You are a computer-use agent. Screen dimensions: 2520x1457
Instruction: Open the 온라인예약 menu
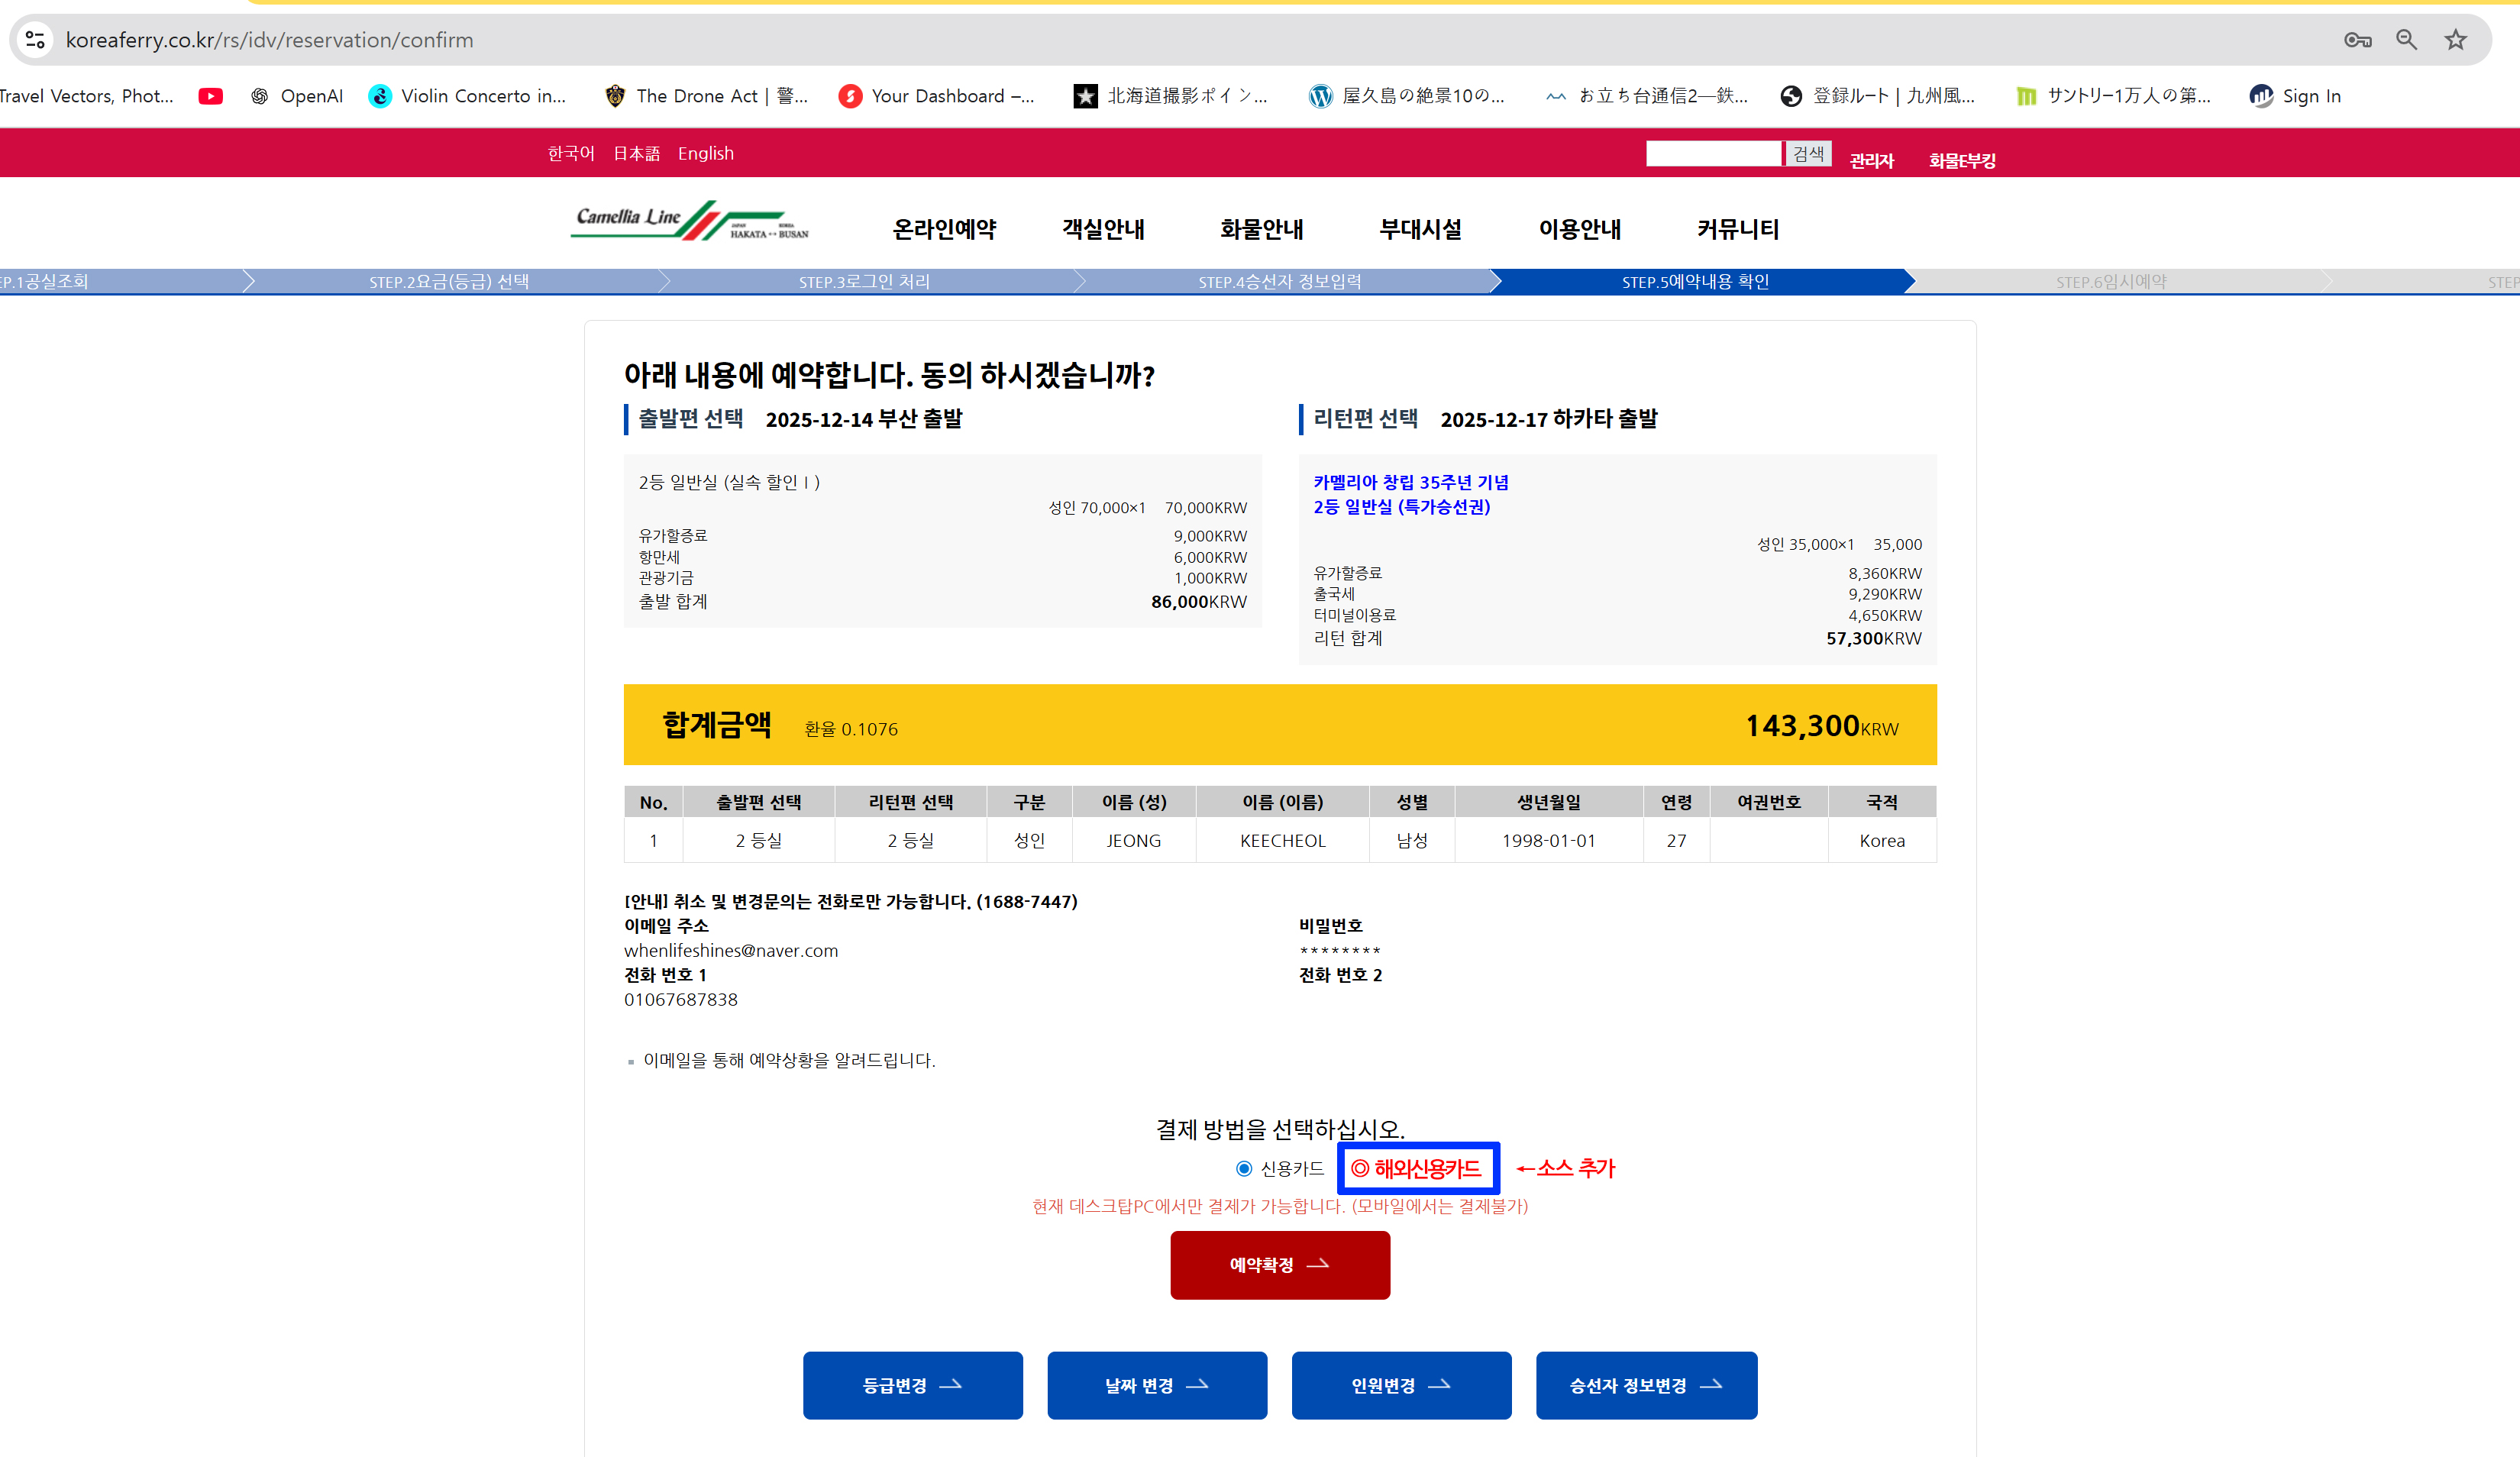click(x=944, y=229)
